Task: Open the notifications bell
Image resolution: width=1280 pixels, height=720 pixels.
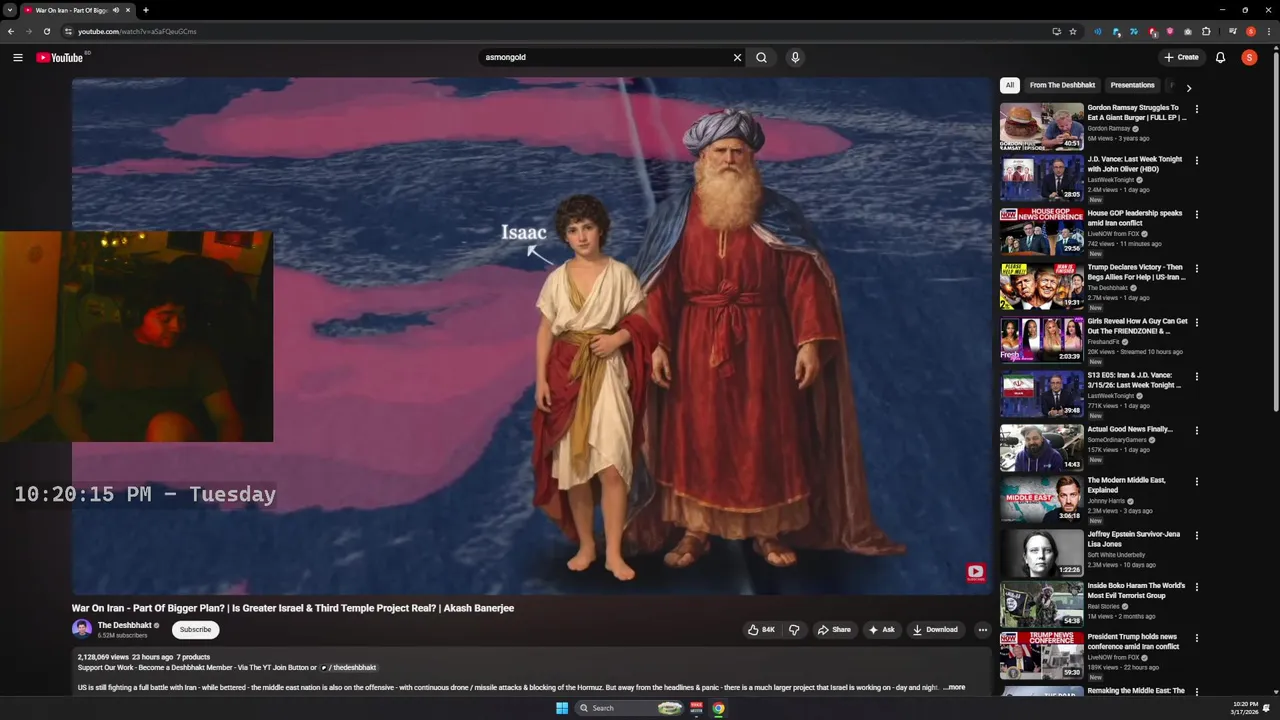Action: coord(1220,58)
